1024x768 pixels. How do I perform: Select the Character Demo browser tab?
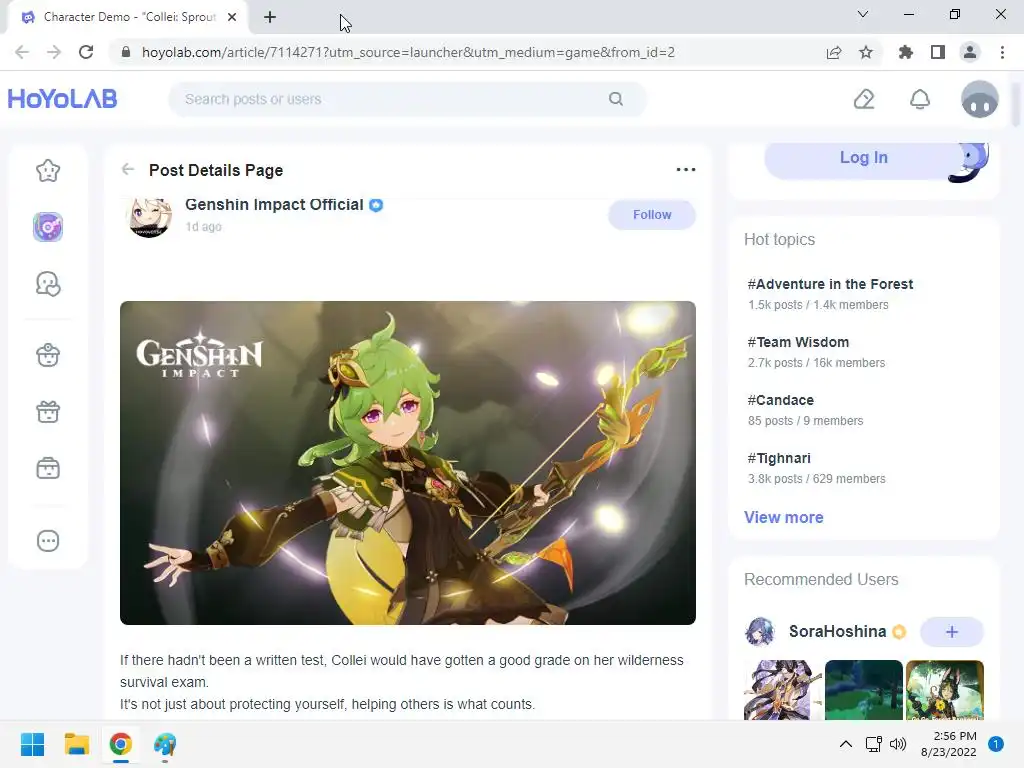(127, 17)
